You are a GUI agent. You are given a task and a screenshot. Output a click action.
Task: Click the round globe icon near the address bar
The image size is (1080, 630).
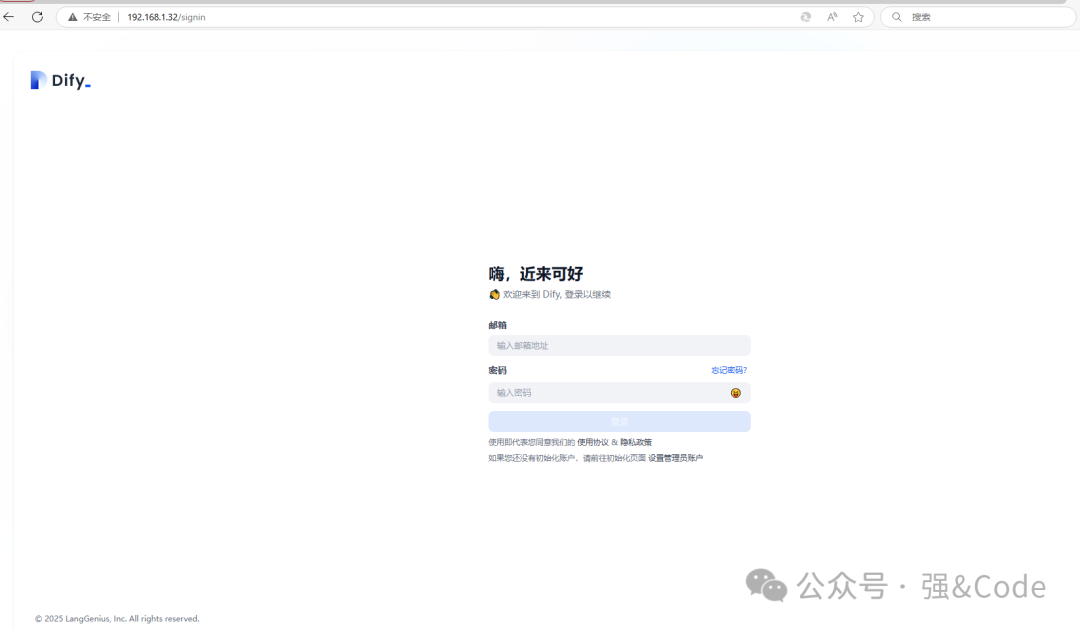coord(806,17)
